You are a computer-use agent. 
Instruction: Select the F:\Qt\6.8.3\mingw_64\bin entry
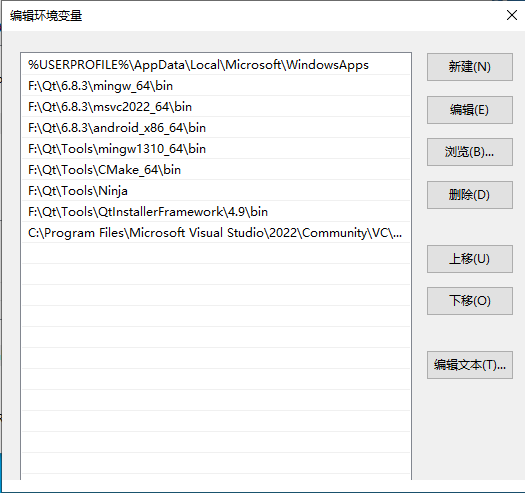click(216, 86)
